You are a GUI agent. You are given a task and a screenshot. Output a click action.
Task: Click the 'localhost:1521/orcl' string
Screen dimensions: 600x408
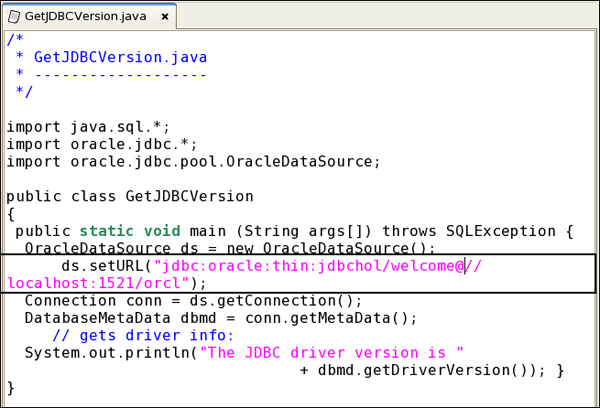[x=94, y=283]
